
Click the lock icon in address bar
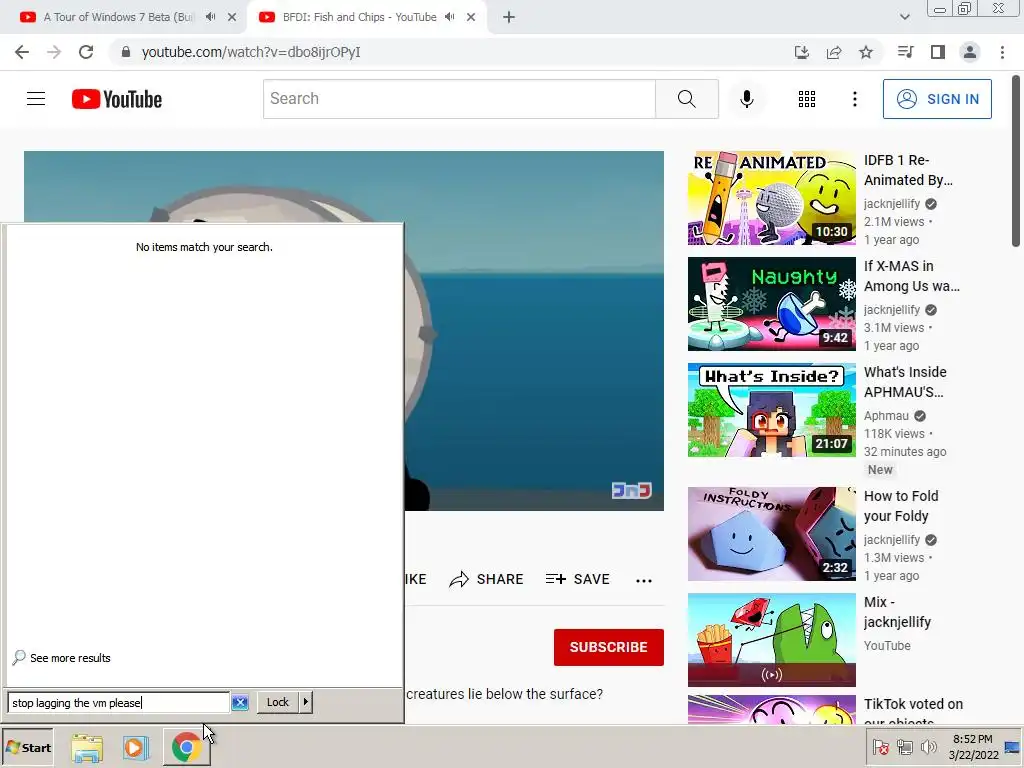(x=126, y=52)
